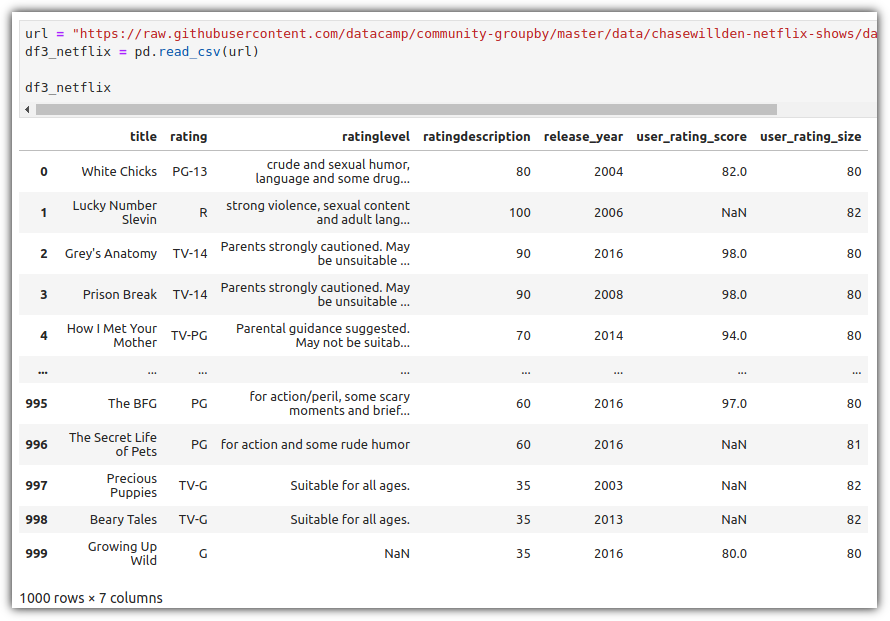Click the release year 2004
Screen dimensions: 890x621
tap(608, 171)
